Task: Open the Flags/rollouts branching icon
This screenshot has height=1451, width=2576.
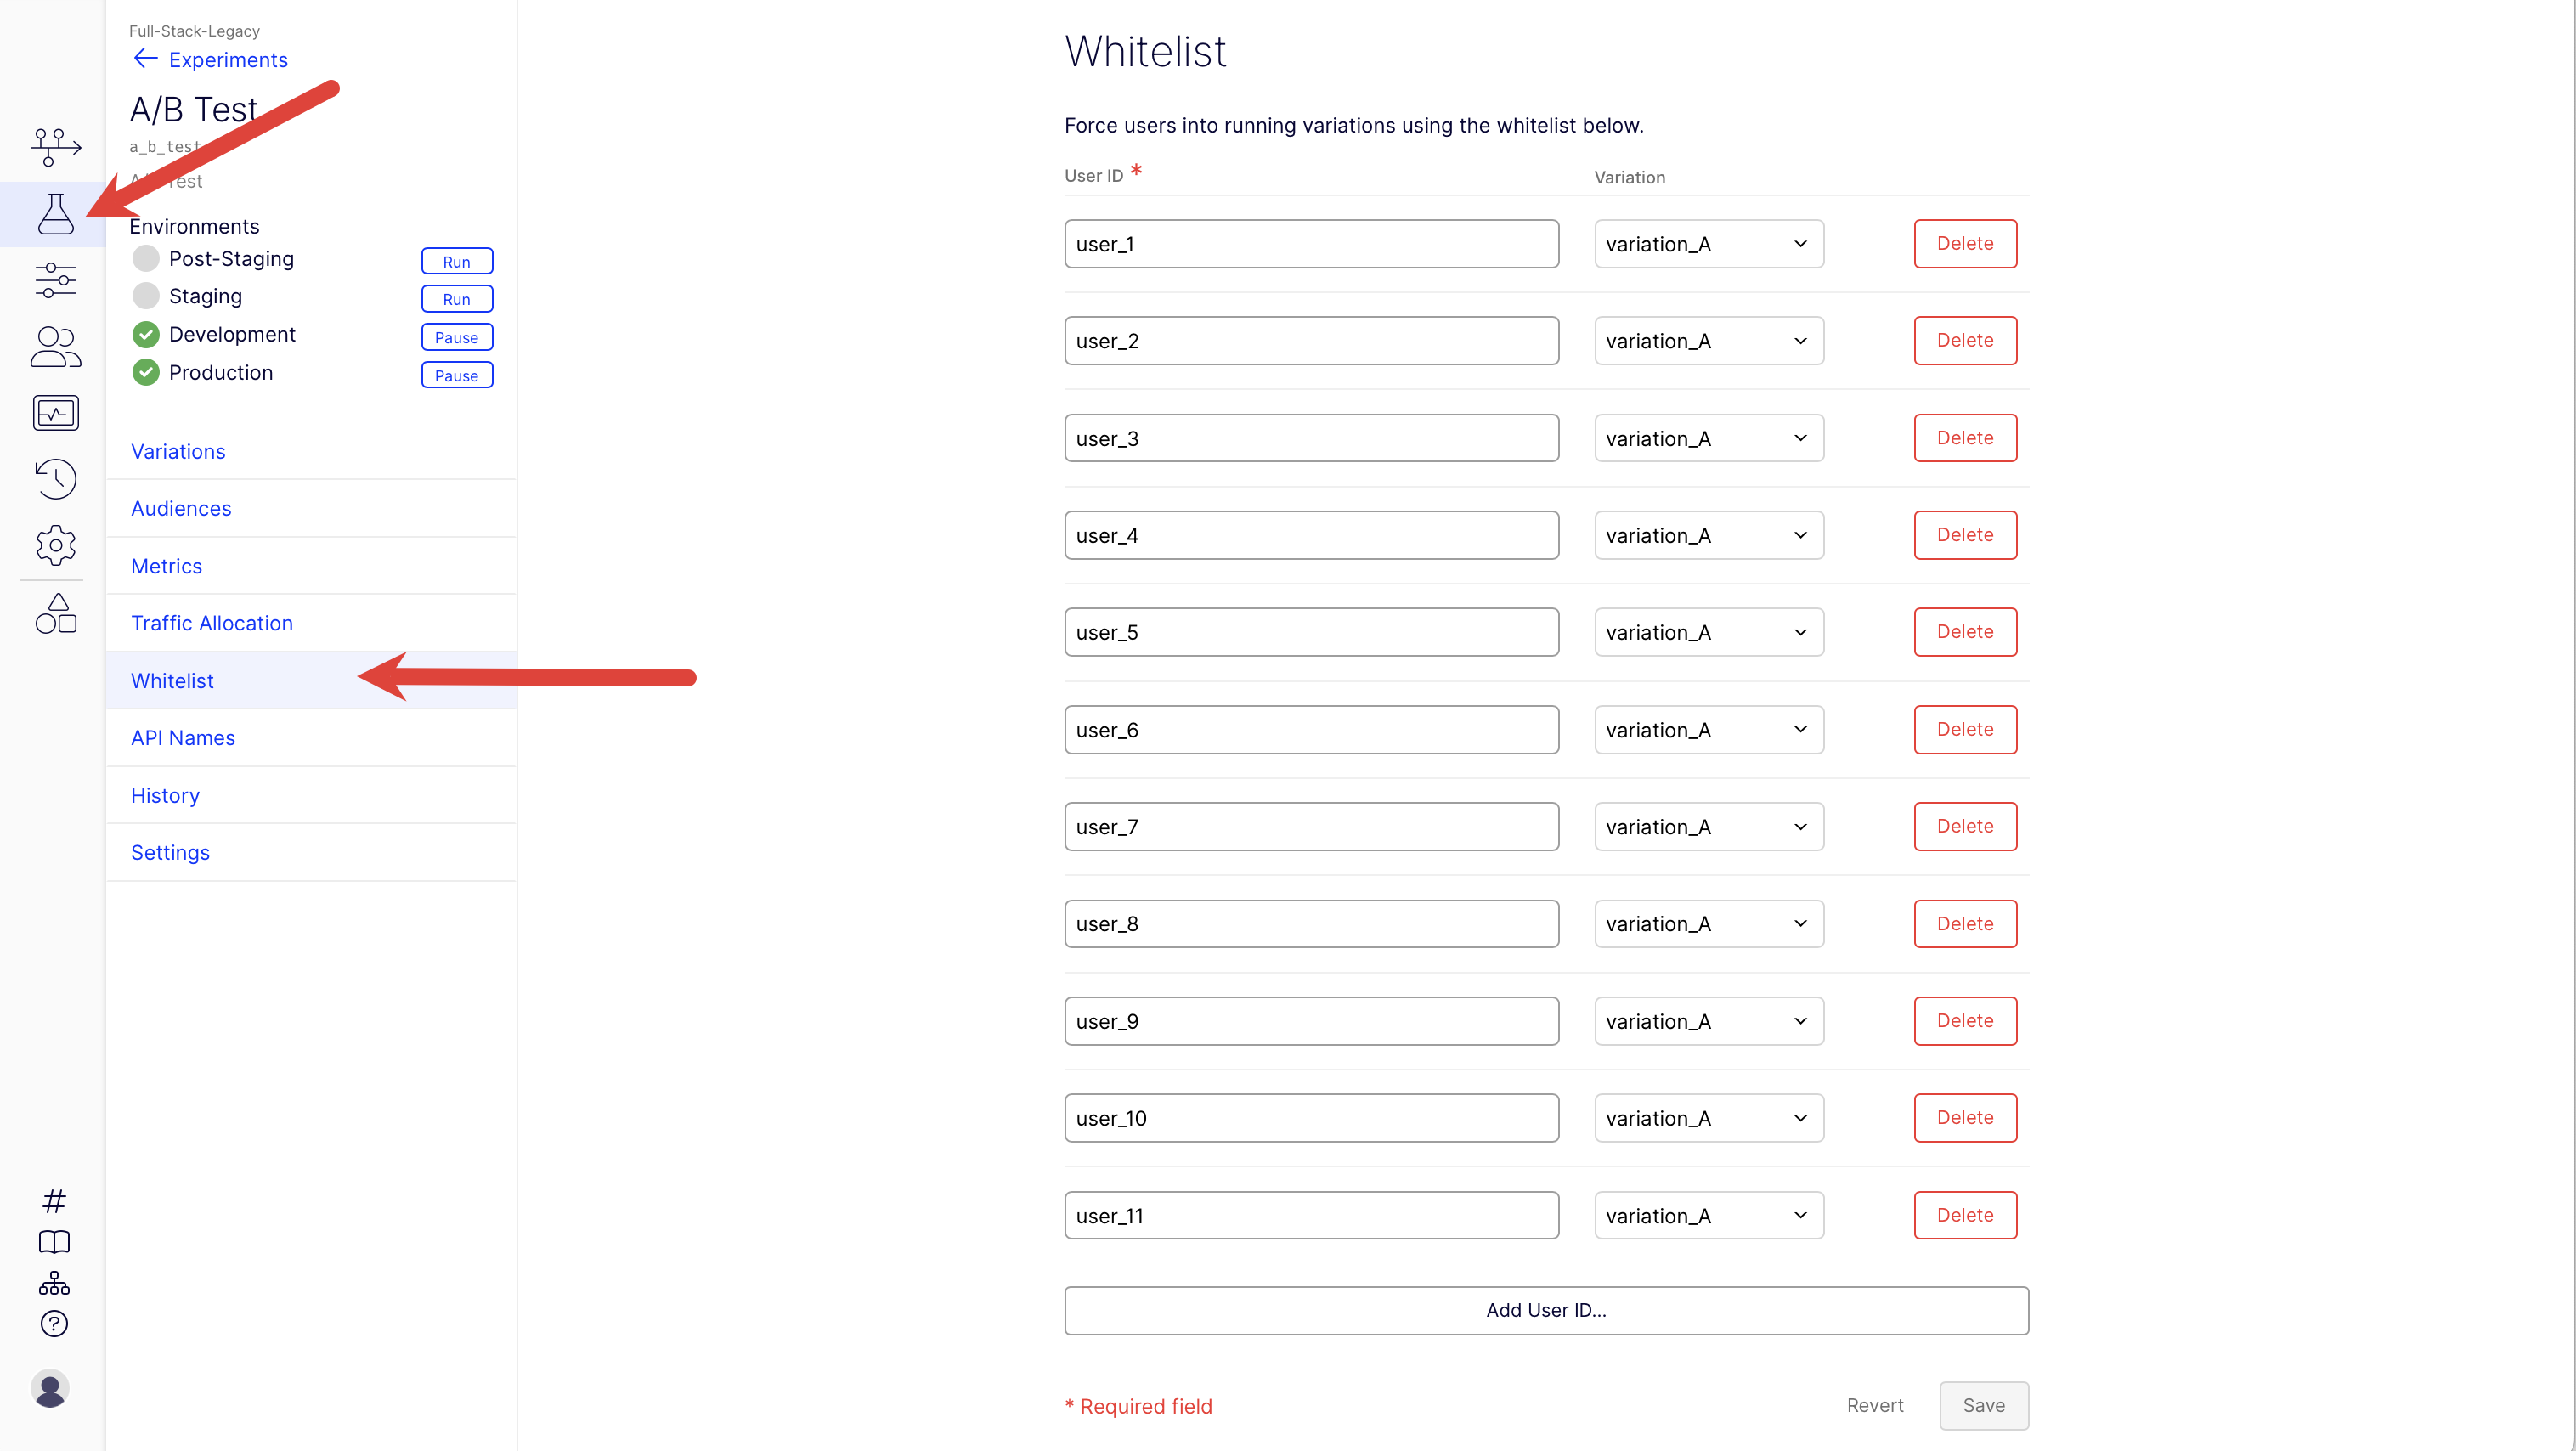Action: (55, 148)
